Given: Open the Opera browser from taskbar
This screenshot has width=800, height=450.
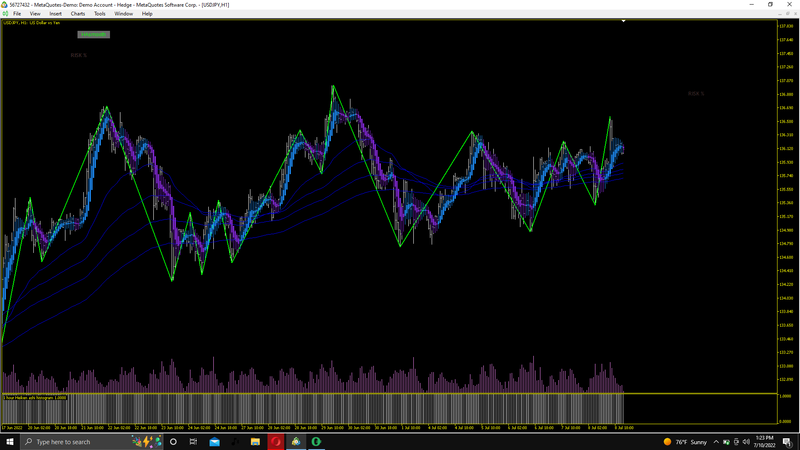Looking at the screenshot, I should [276, 442].
